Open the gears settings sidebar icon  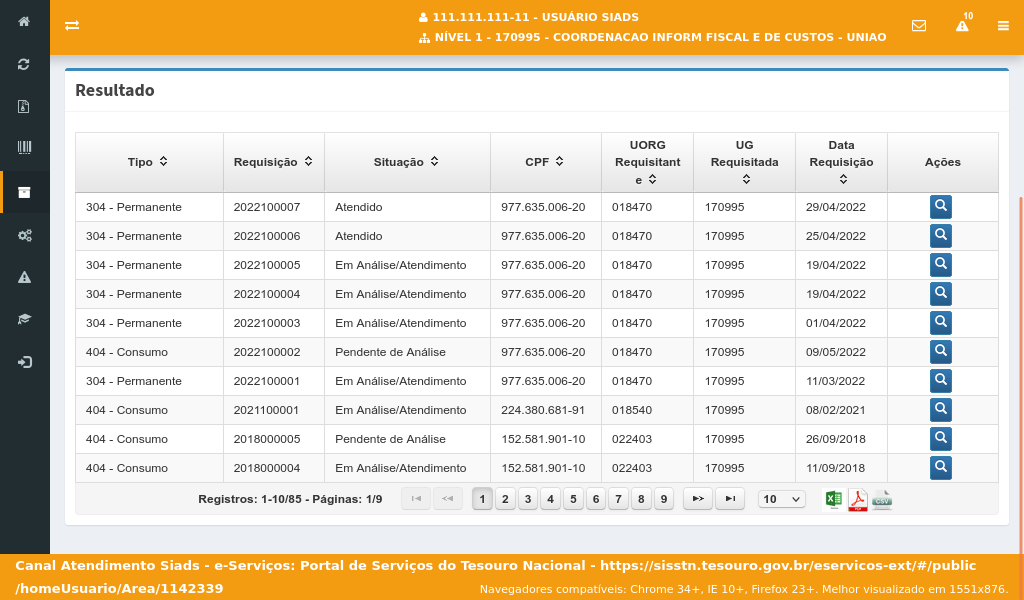point(24,236)
